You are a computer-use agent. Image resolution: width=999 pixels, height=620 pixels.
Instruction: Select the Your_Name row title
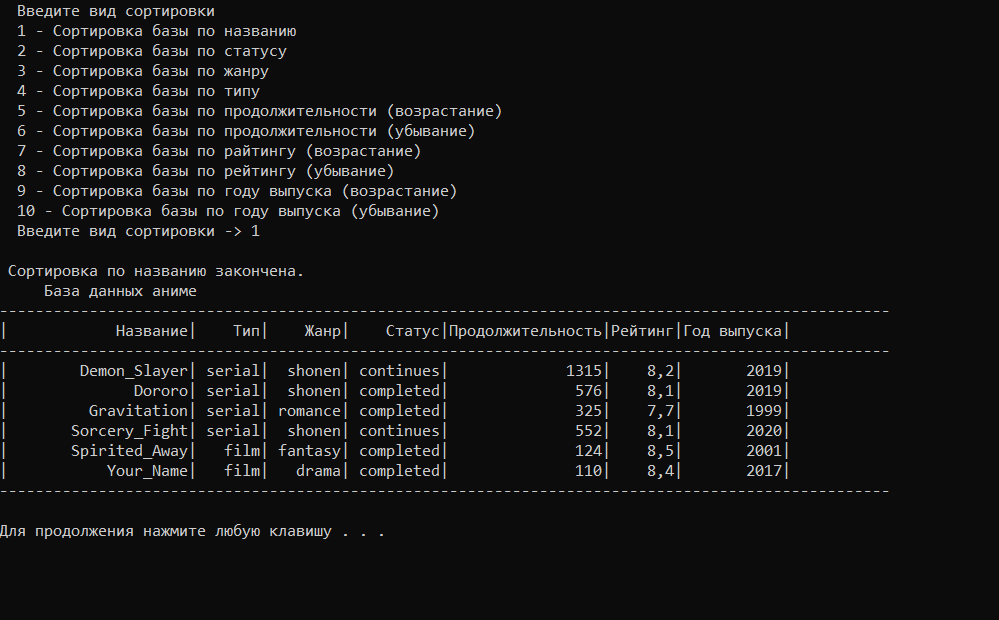tap(147, 471)
